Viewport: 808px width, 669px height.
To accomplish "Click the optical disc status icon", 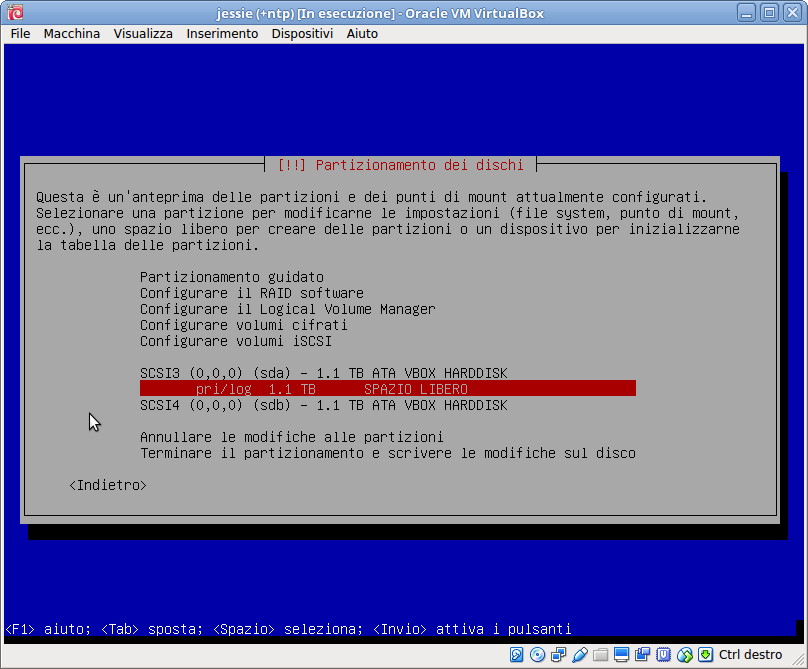I will pos(537,655).
